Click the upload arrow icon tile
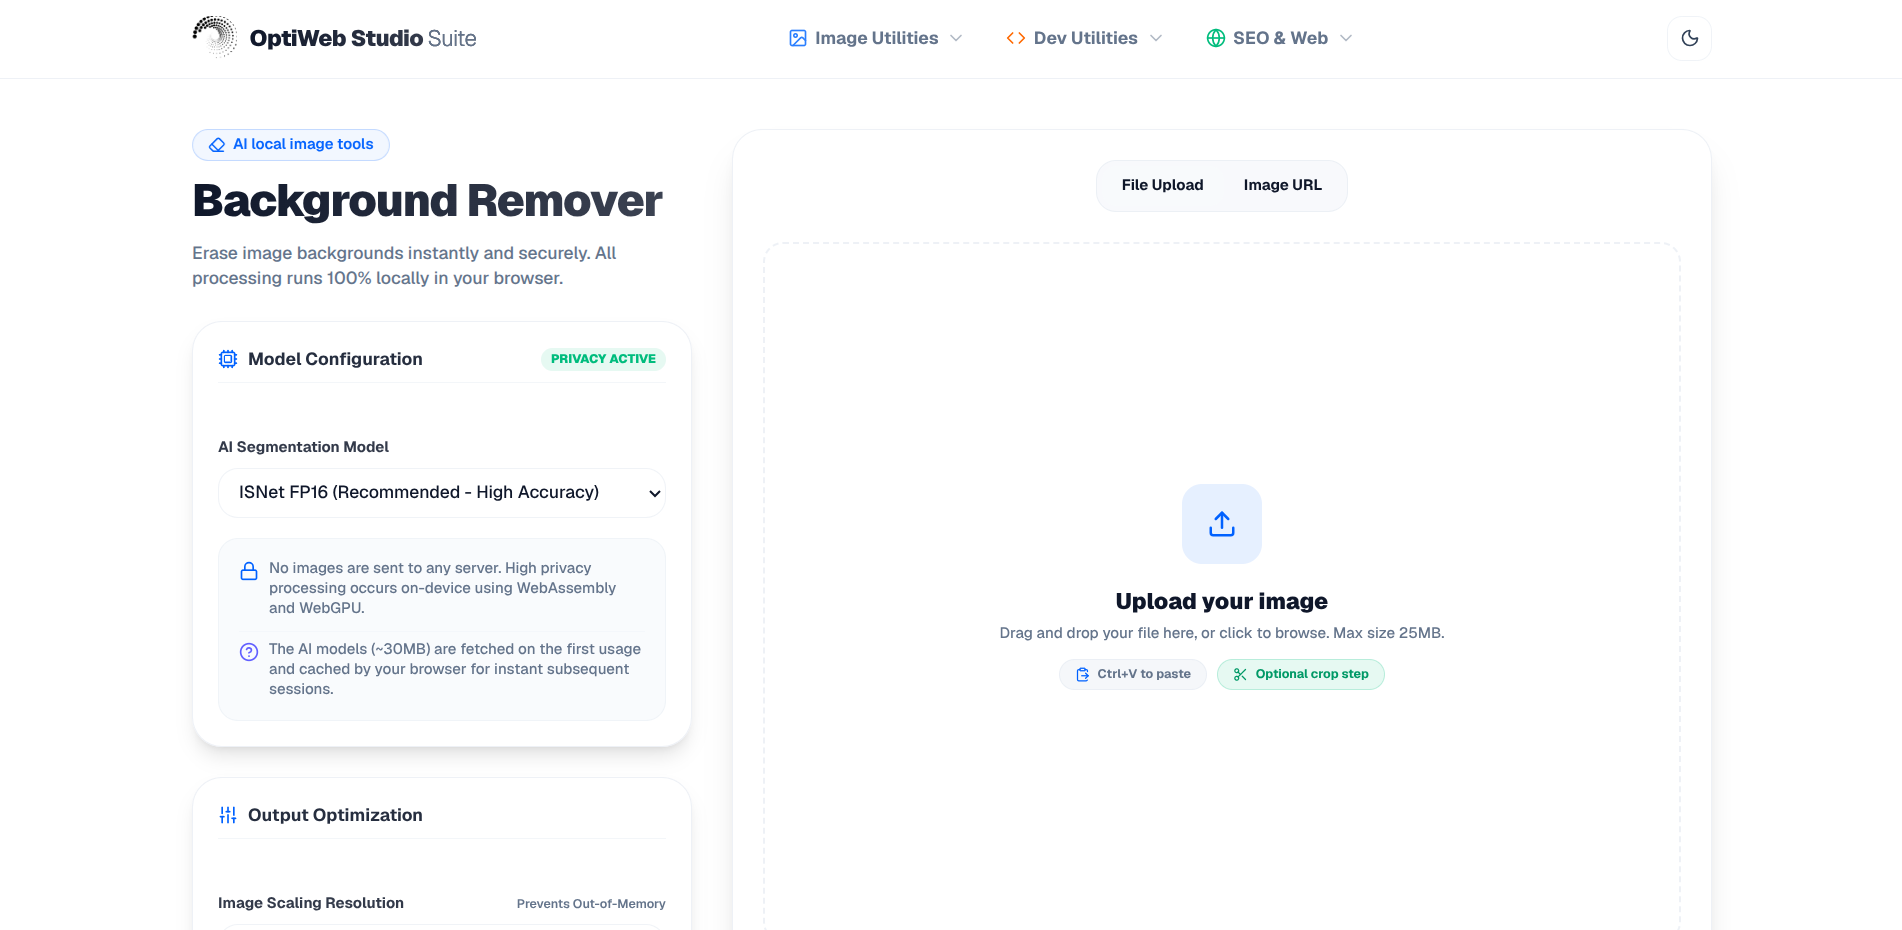The image size is (1902, 930). (1222, 524)
